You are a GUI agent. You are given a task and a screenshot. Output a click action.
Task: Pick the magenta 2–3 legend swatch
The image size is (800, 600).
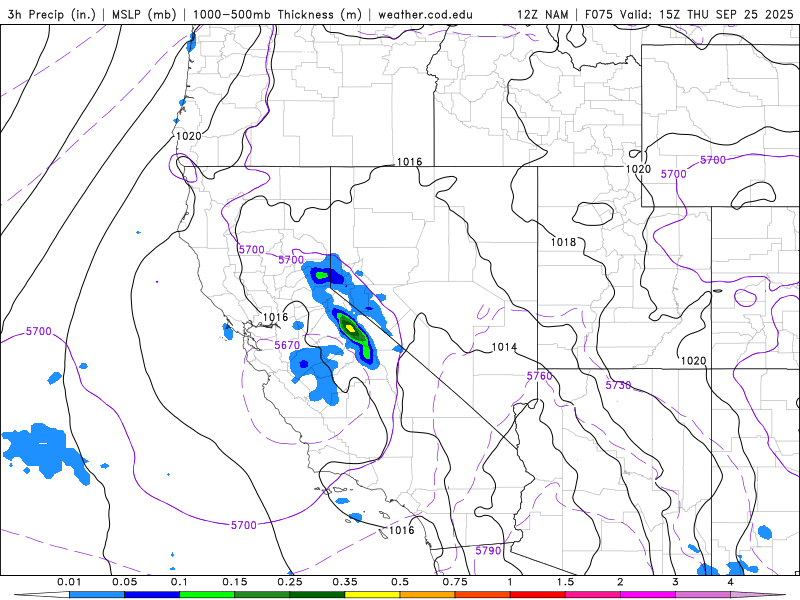coord(647,595)
